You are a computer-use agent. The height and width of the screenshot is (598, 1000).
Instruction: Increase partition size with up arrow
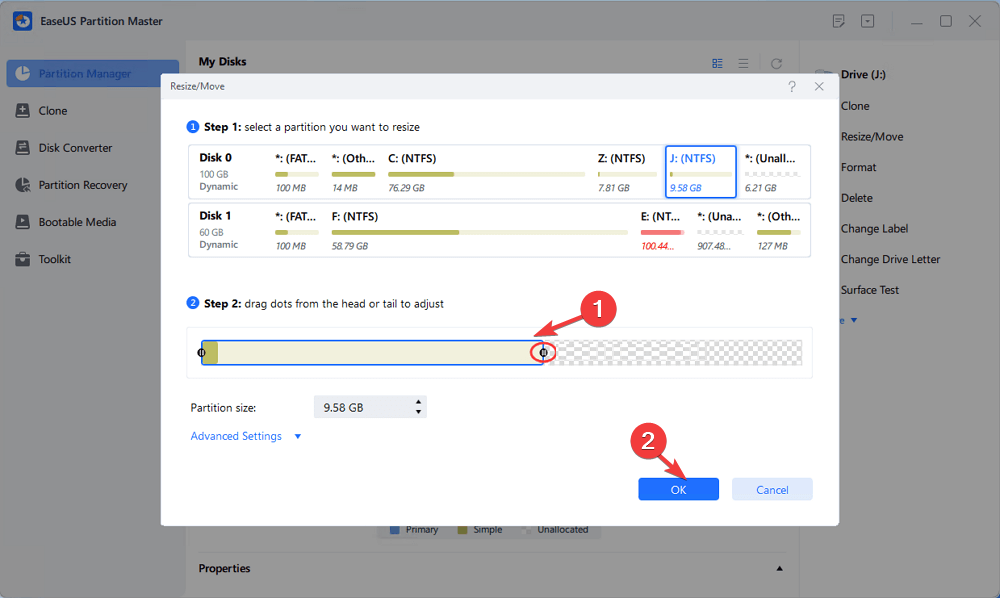pos(418,402)
